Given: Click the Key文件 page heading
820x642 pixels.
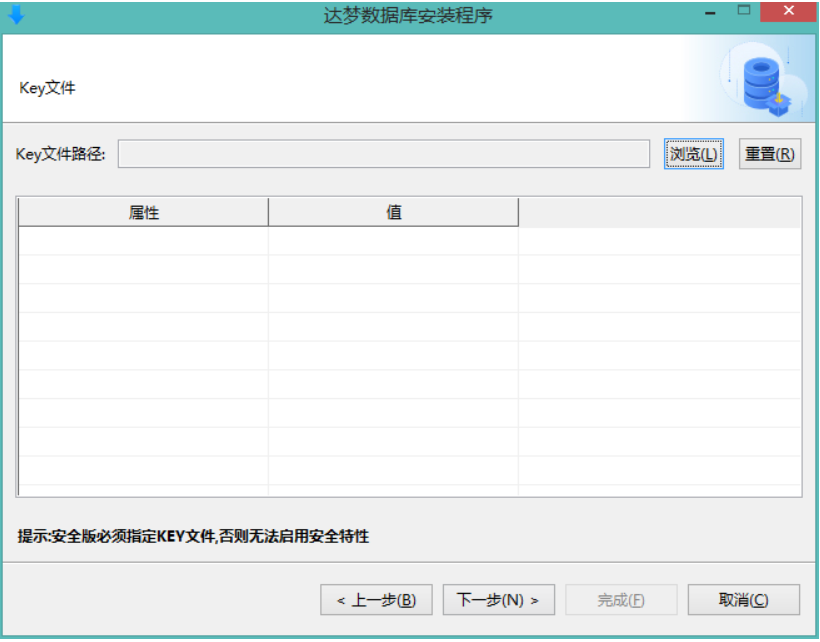Looking at the screenshot, I should click(47, 88).
